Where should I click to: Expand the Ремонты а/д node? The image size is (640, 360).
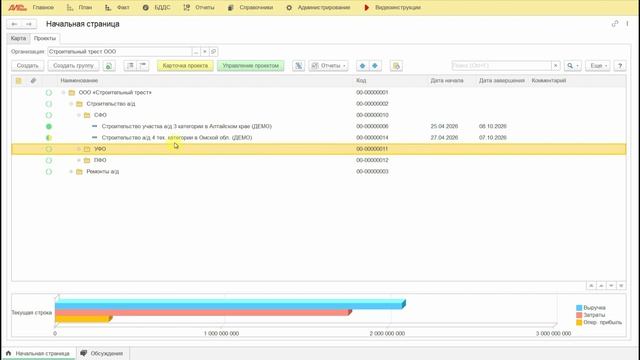71,172
